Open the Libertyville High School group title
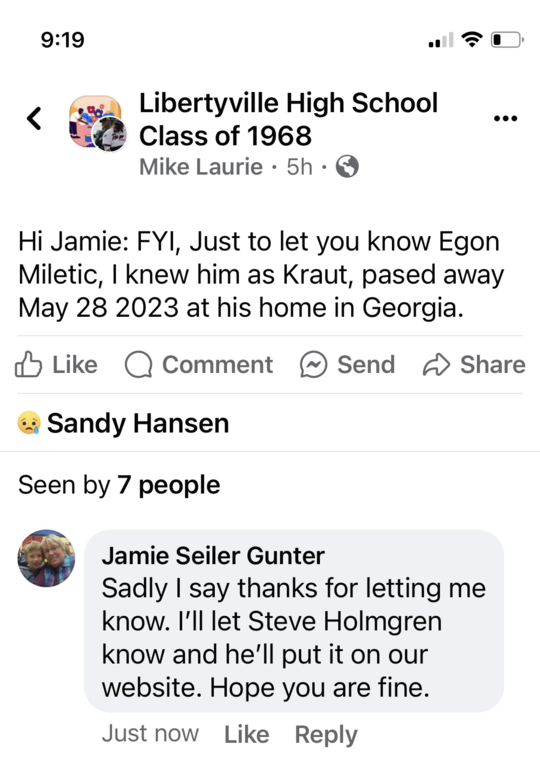540x780 pixels. (x=288, y=119)
